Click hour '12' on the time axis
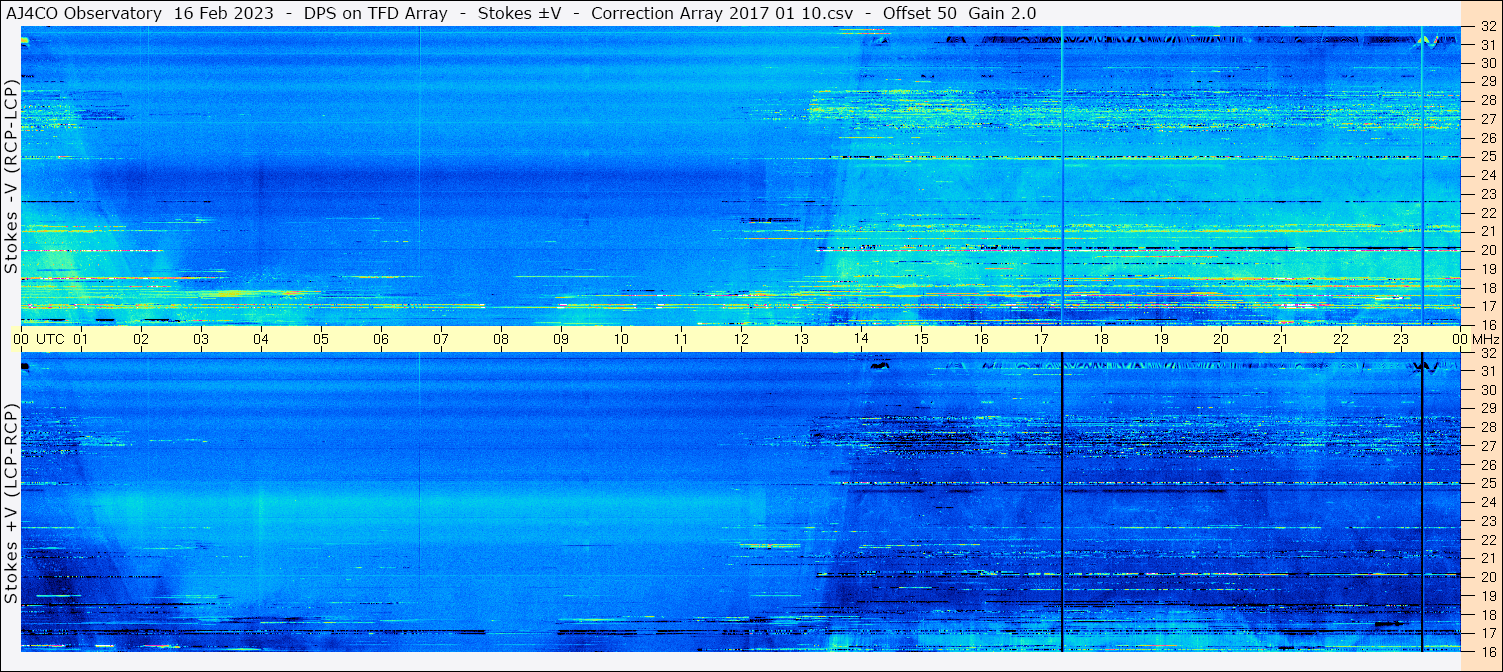 741,339
